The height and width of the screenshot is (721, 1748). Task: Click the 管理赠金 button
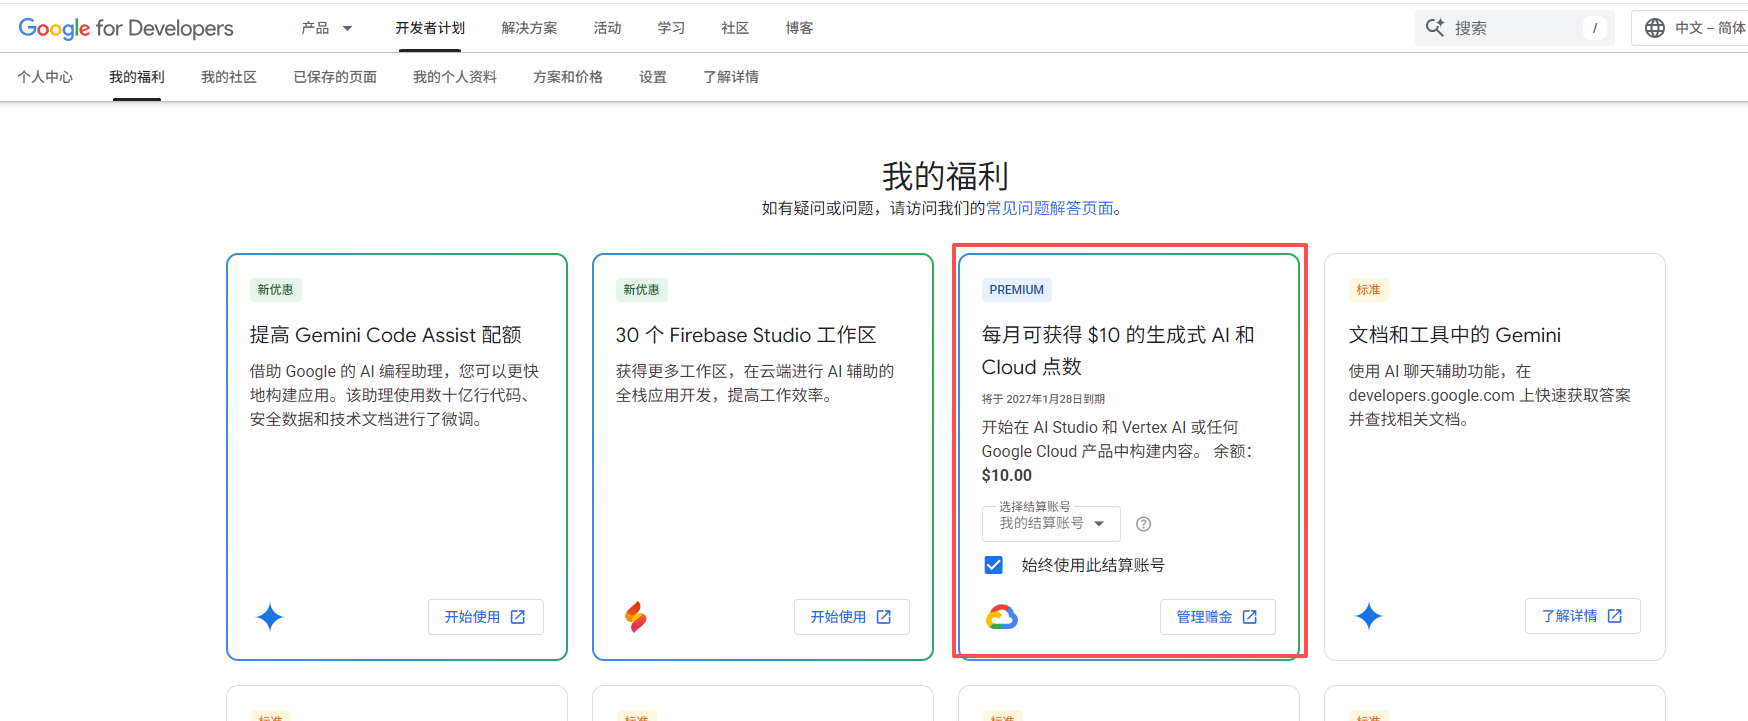[1218, 617]
